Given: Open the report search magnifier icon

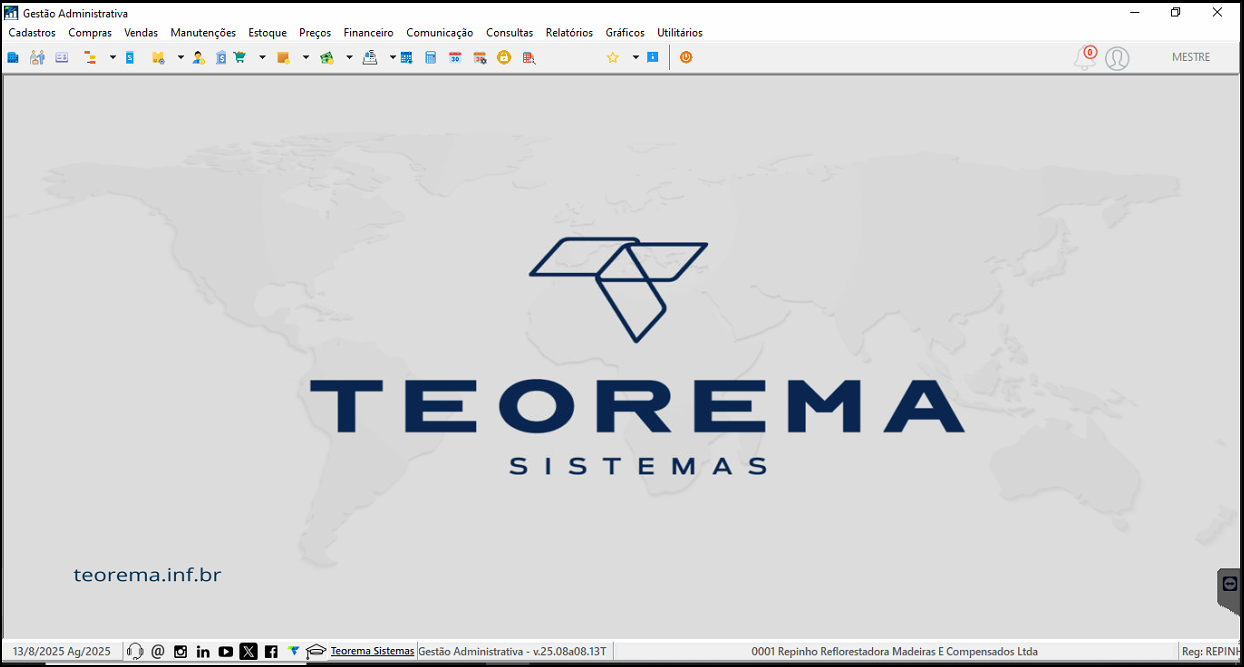Looking at the screenshot, I should (x=529, y=58).
